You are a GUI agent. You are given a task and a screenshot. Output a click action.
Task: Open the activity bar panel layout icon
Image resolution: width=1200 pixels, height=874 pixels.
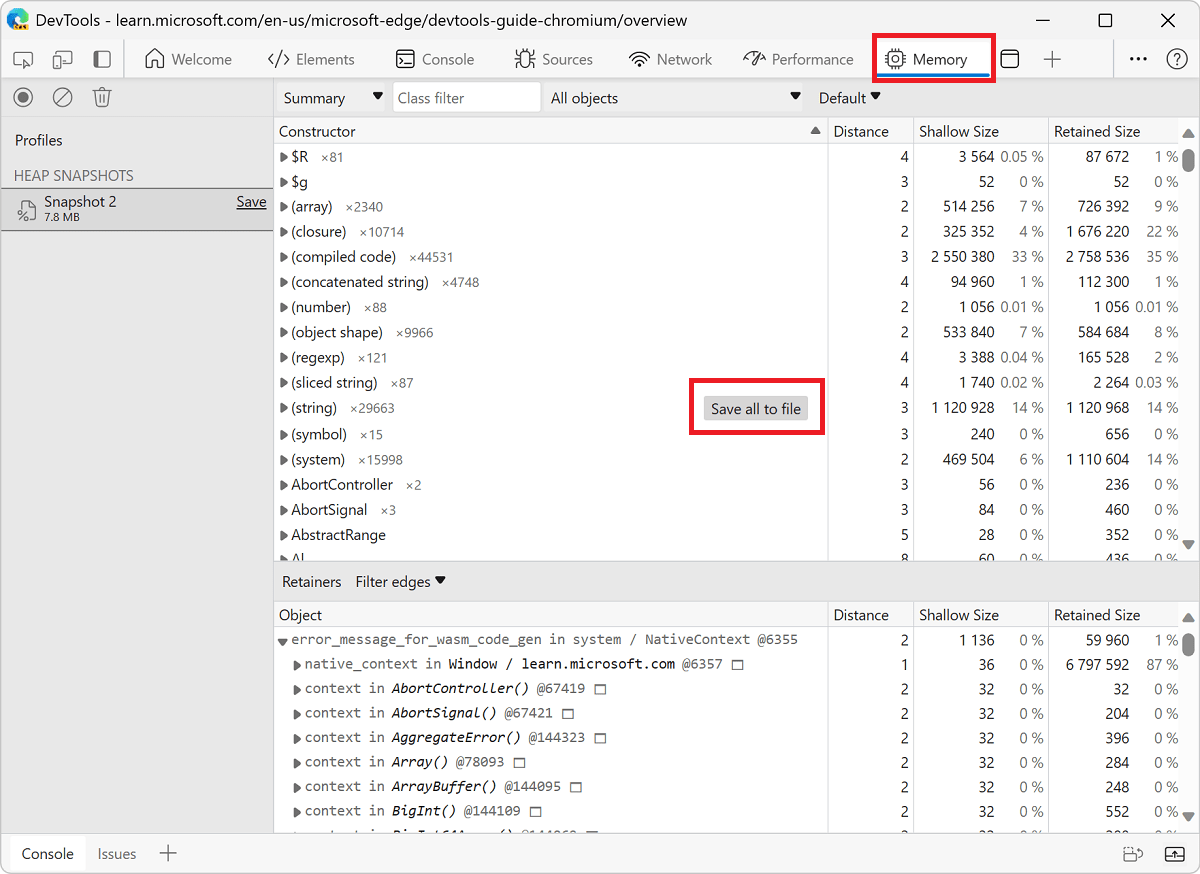[x=101, y=59]
